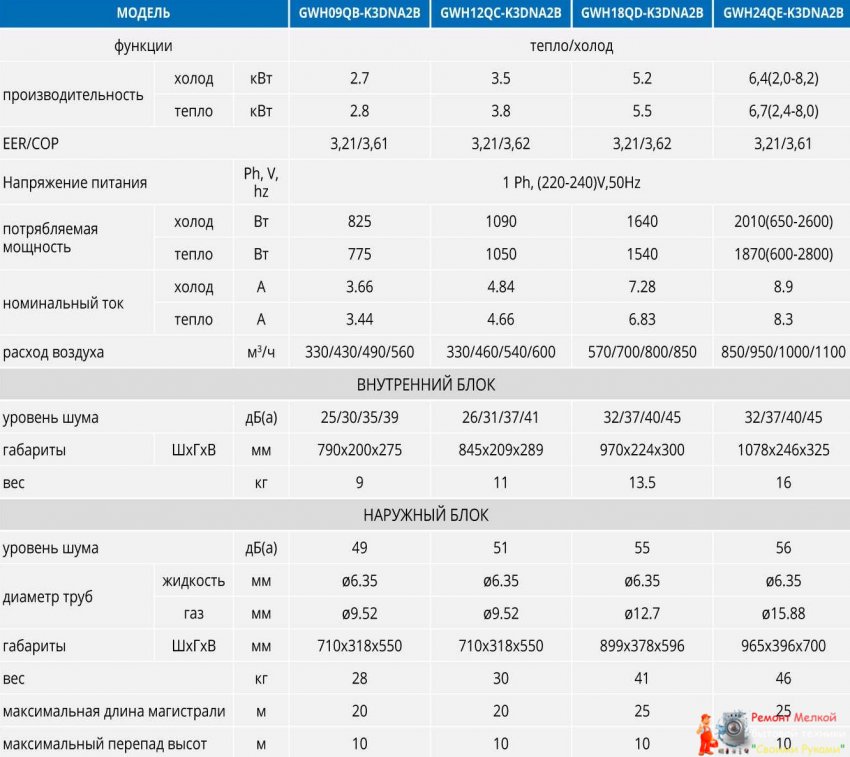Click the GWH24QE-K3DNA2B model header
Image resolution: width=850 pixels, height=757 pixels.
(x=783, y=13)
